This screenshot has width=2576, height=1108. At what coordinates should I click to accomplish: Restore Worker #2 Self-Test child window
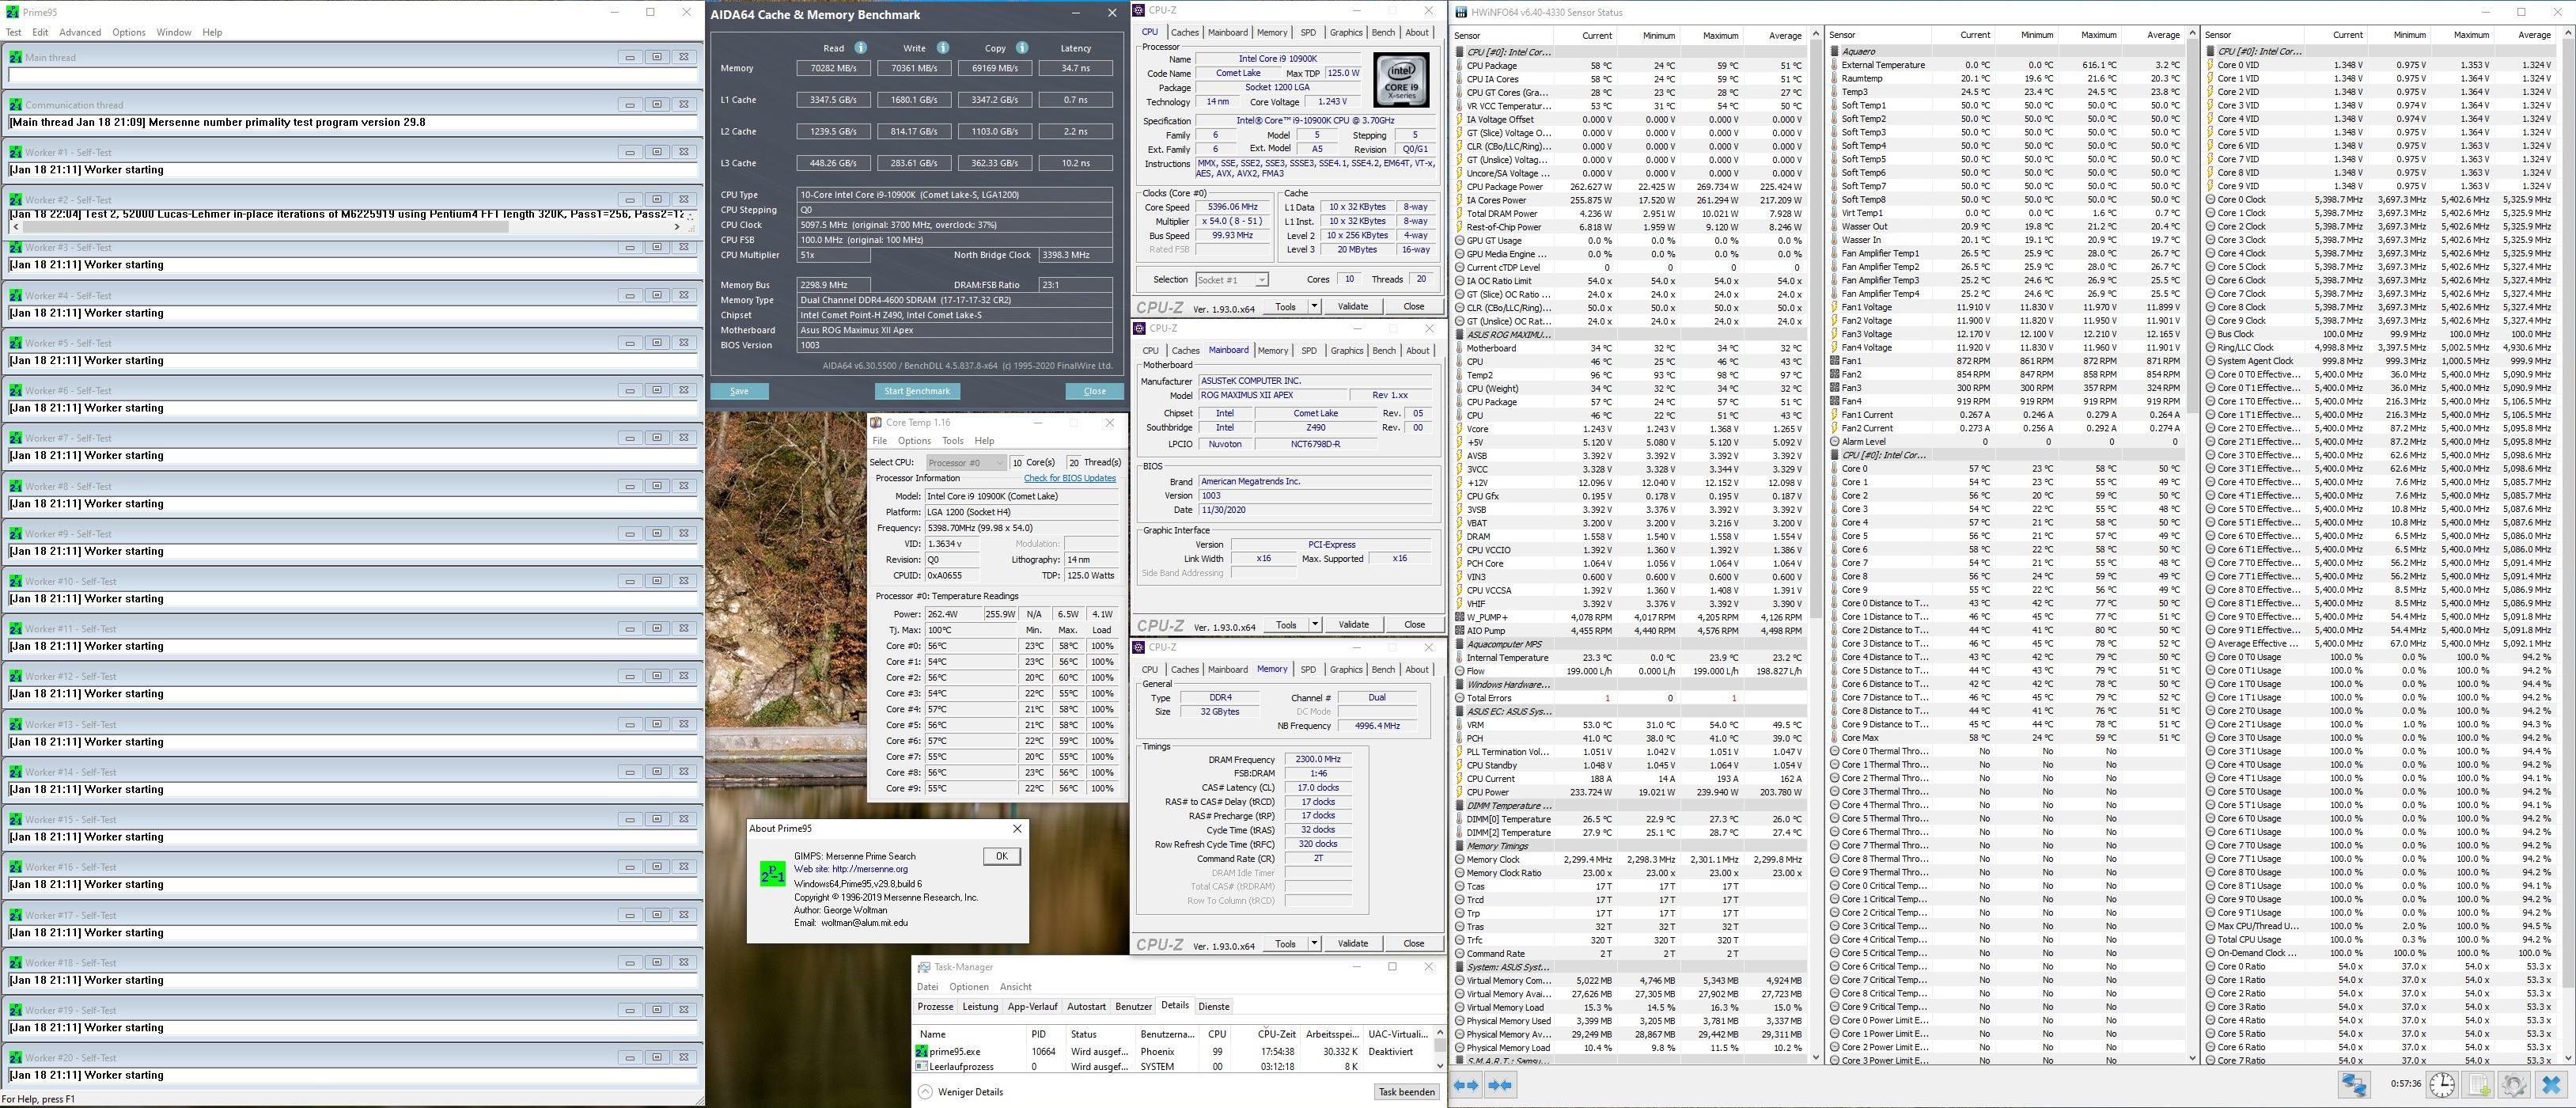657,199
